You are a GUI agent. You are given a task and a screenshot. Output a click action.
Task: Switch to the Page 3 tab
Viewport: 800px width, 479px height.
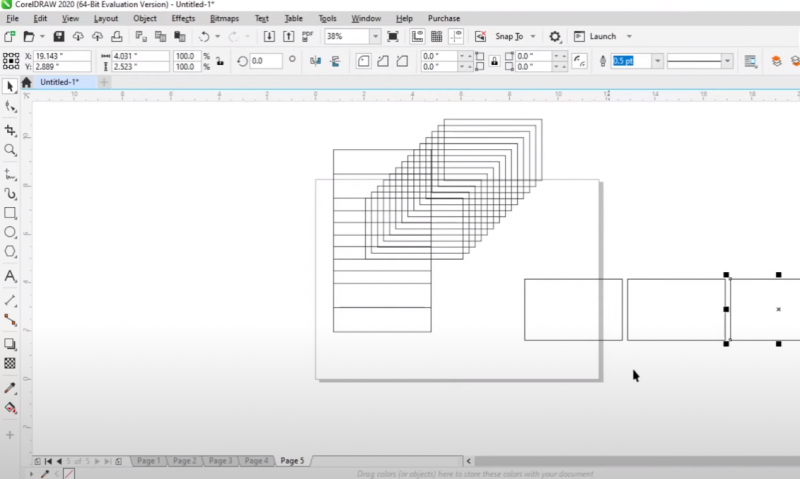click(220, 461)
